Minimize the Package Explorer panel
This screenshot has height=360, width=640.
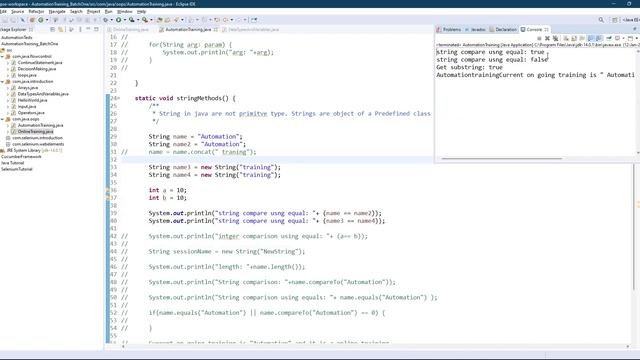tap(88, 29)
